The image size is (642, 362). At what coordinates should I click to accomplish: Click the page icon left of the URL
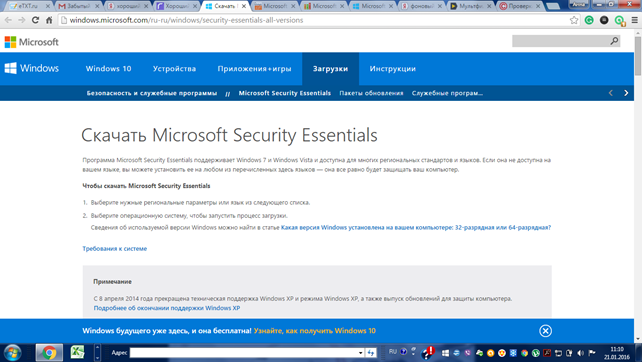pyautogui.click(x=64, y=20)
